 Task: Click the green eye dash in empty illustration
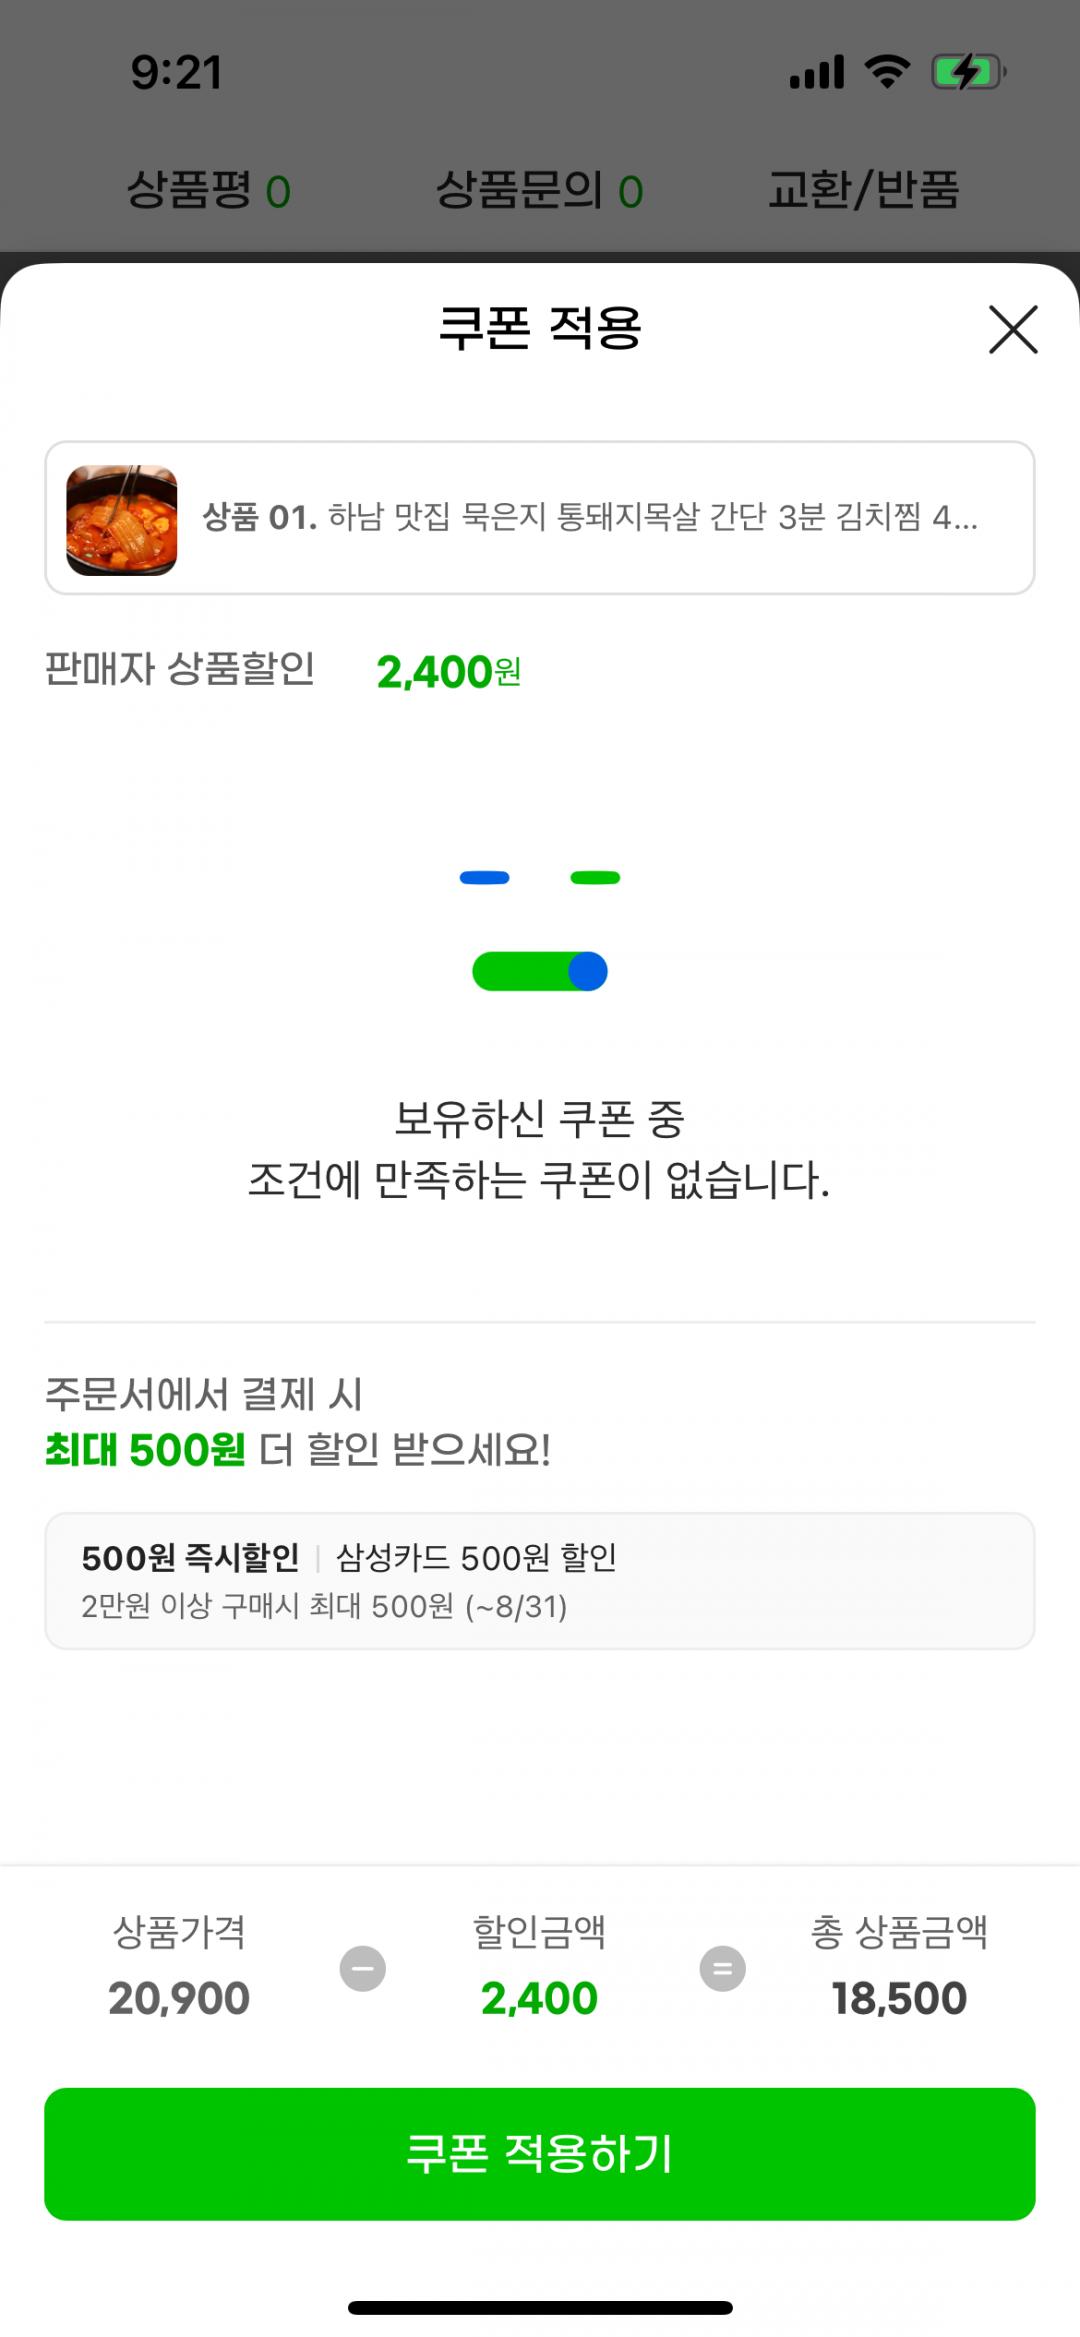point(595,878)
